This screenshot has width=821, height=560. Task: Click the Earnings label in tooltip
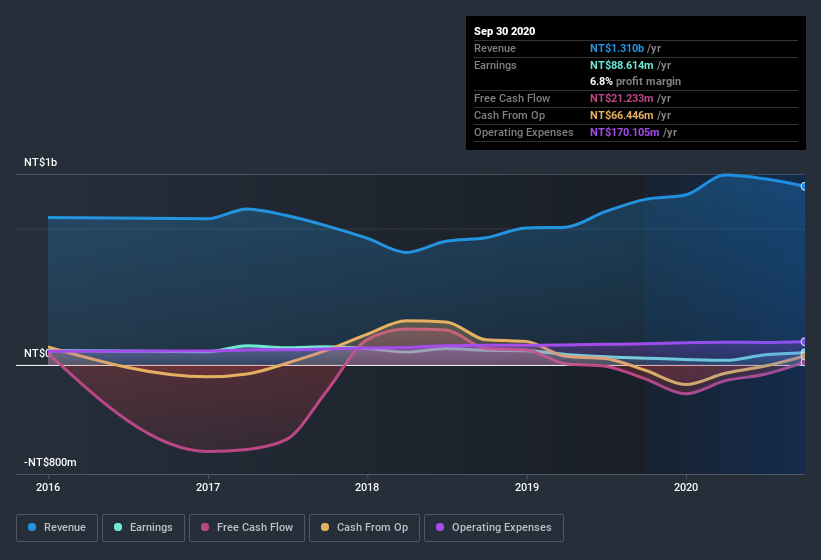tap(495, 65)
